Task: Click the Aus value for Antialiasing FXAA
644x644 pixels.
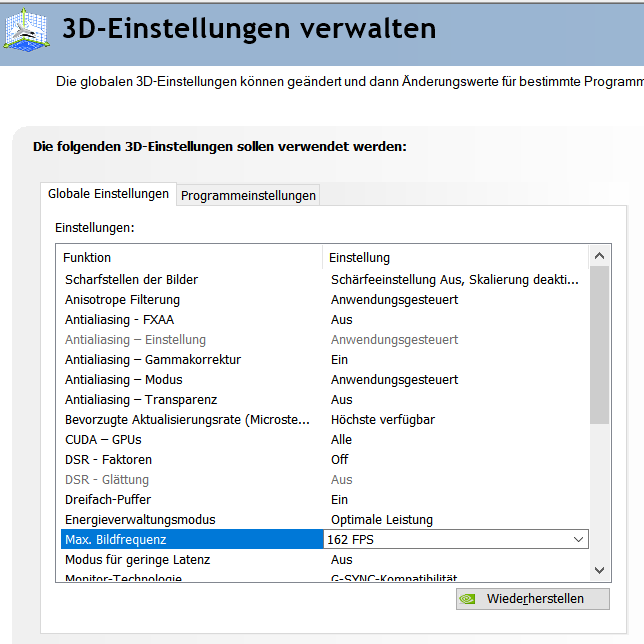Action: tap(342, 320)
